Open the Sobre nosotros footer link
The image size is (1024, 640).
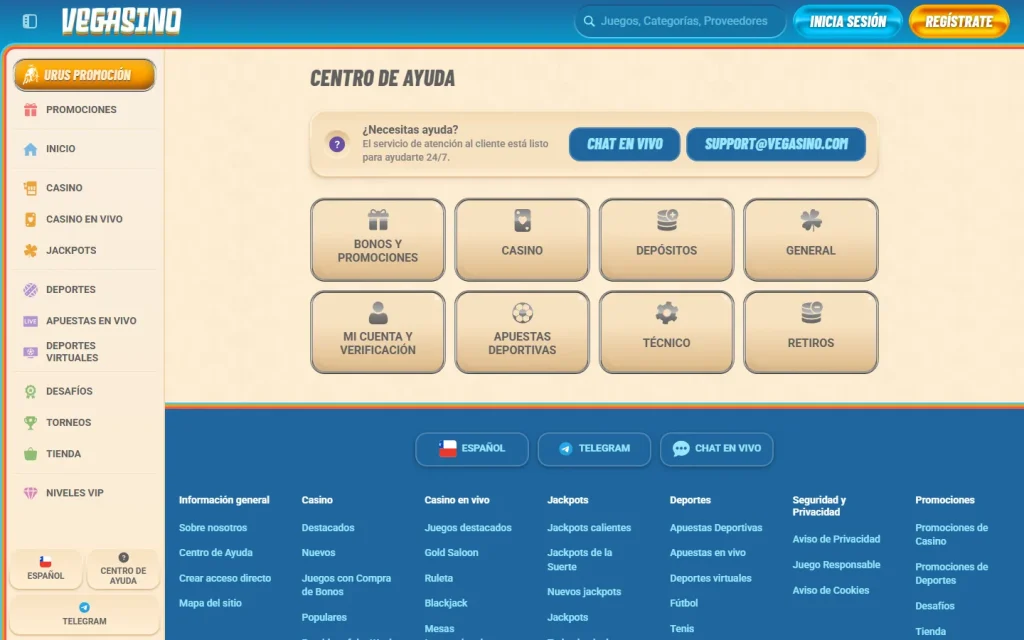(213, 528)
